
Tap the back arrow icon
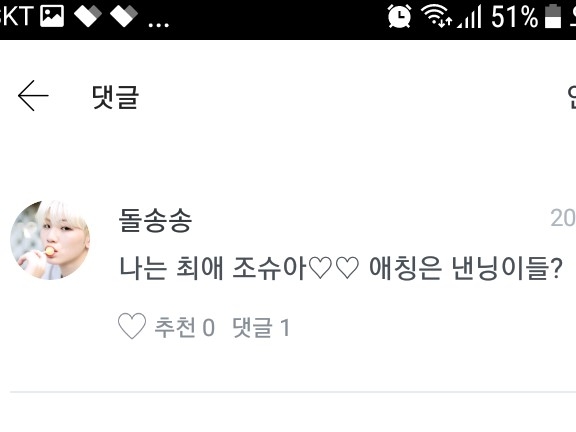[x=33, y=96]
